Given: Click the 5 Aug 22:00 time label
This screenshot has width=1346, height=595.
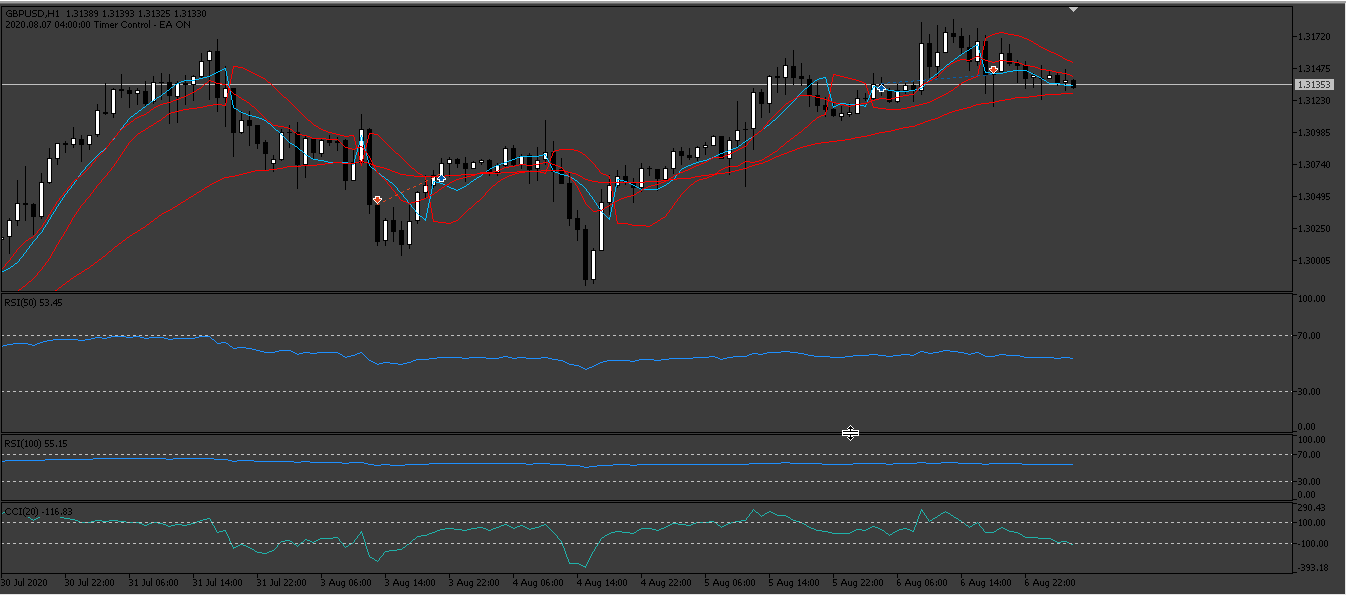Looking at the screenshot, I should [x=858, y=582].
